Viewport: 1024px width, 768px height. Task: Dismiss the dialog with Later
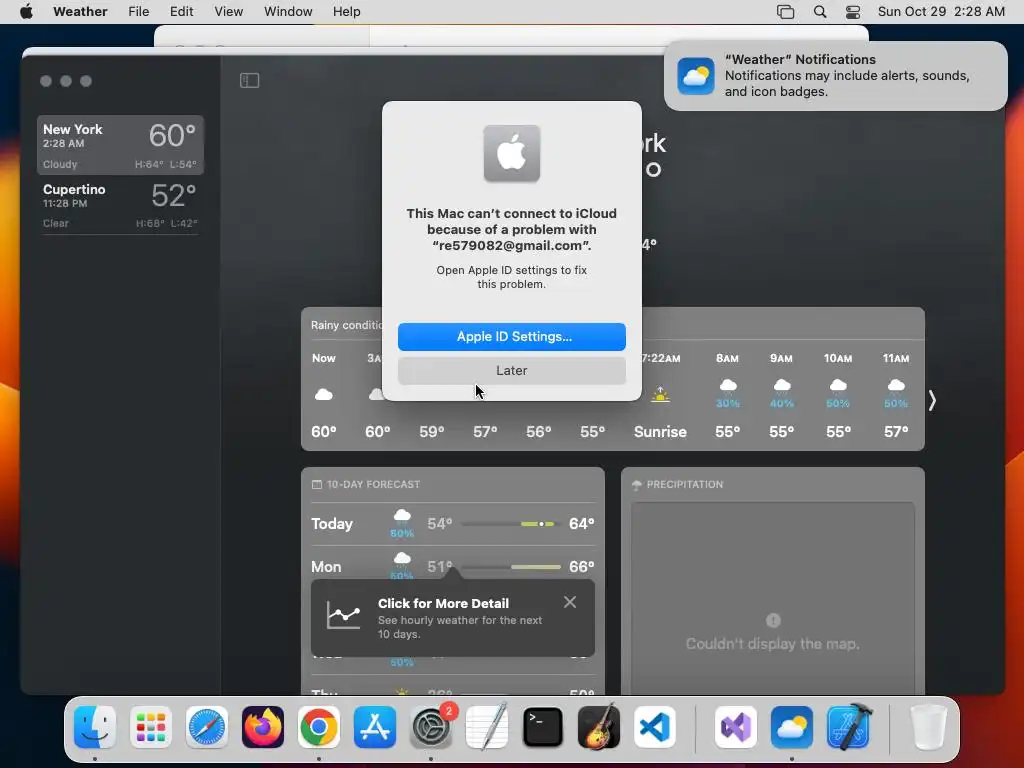pos(511,370)
